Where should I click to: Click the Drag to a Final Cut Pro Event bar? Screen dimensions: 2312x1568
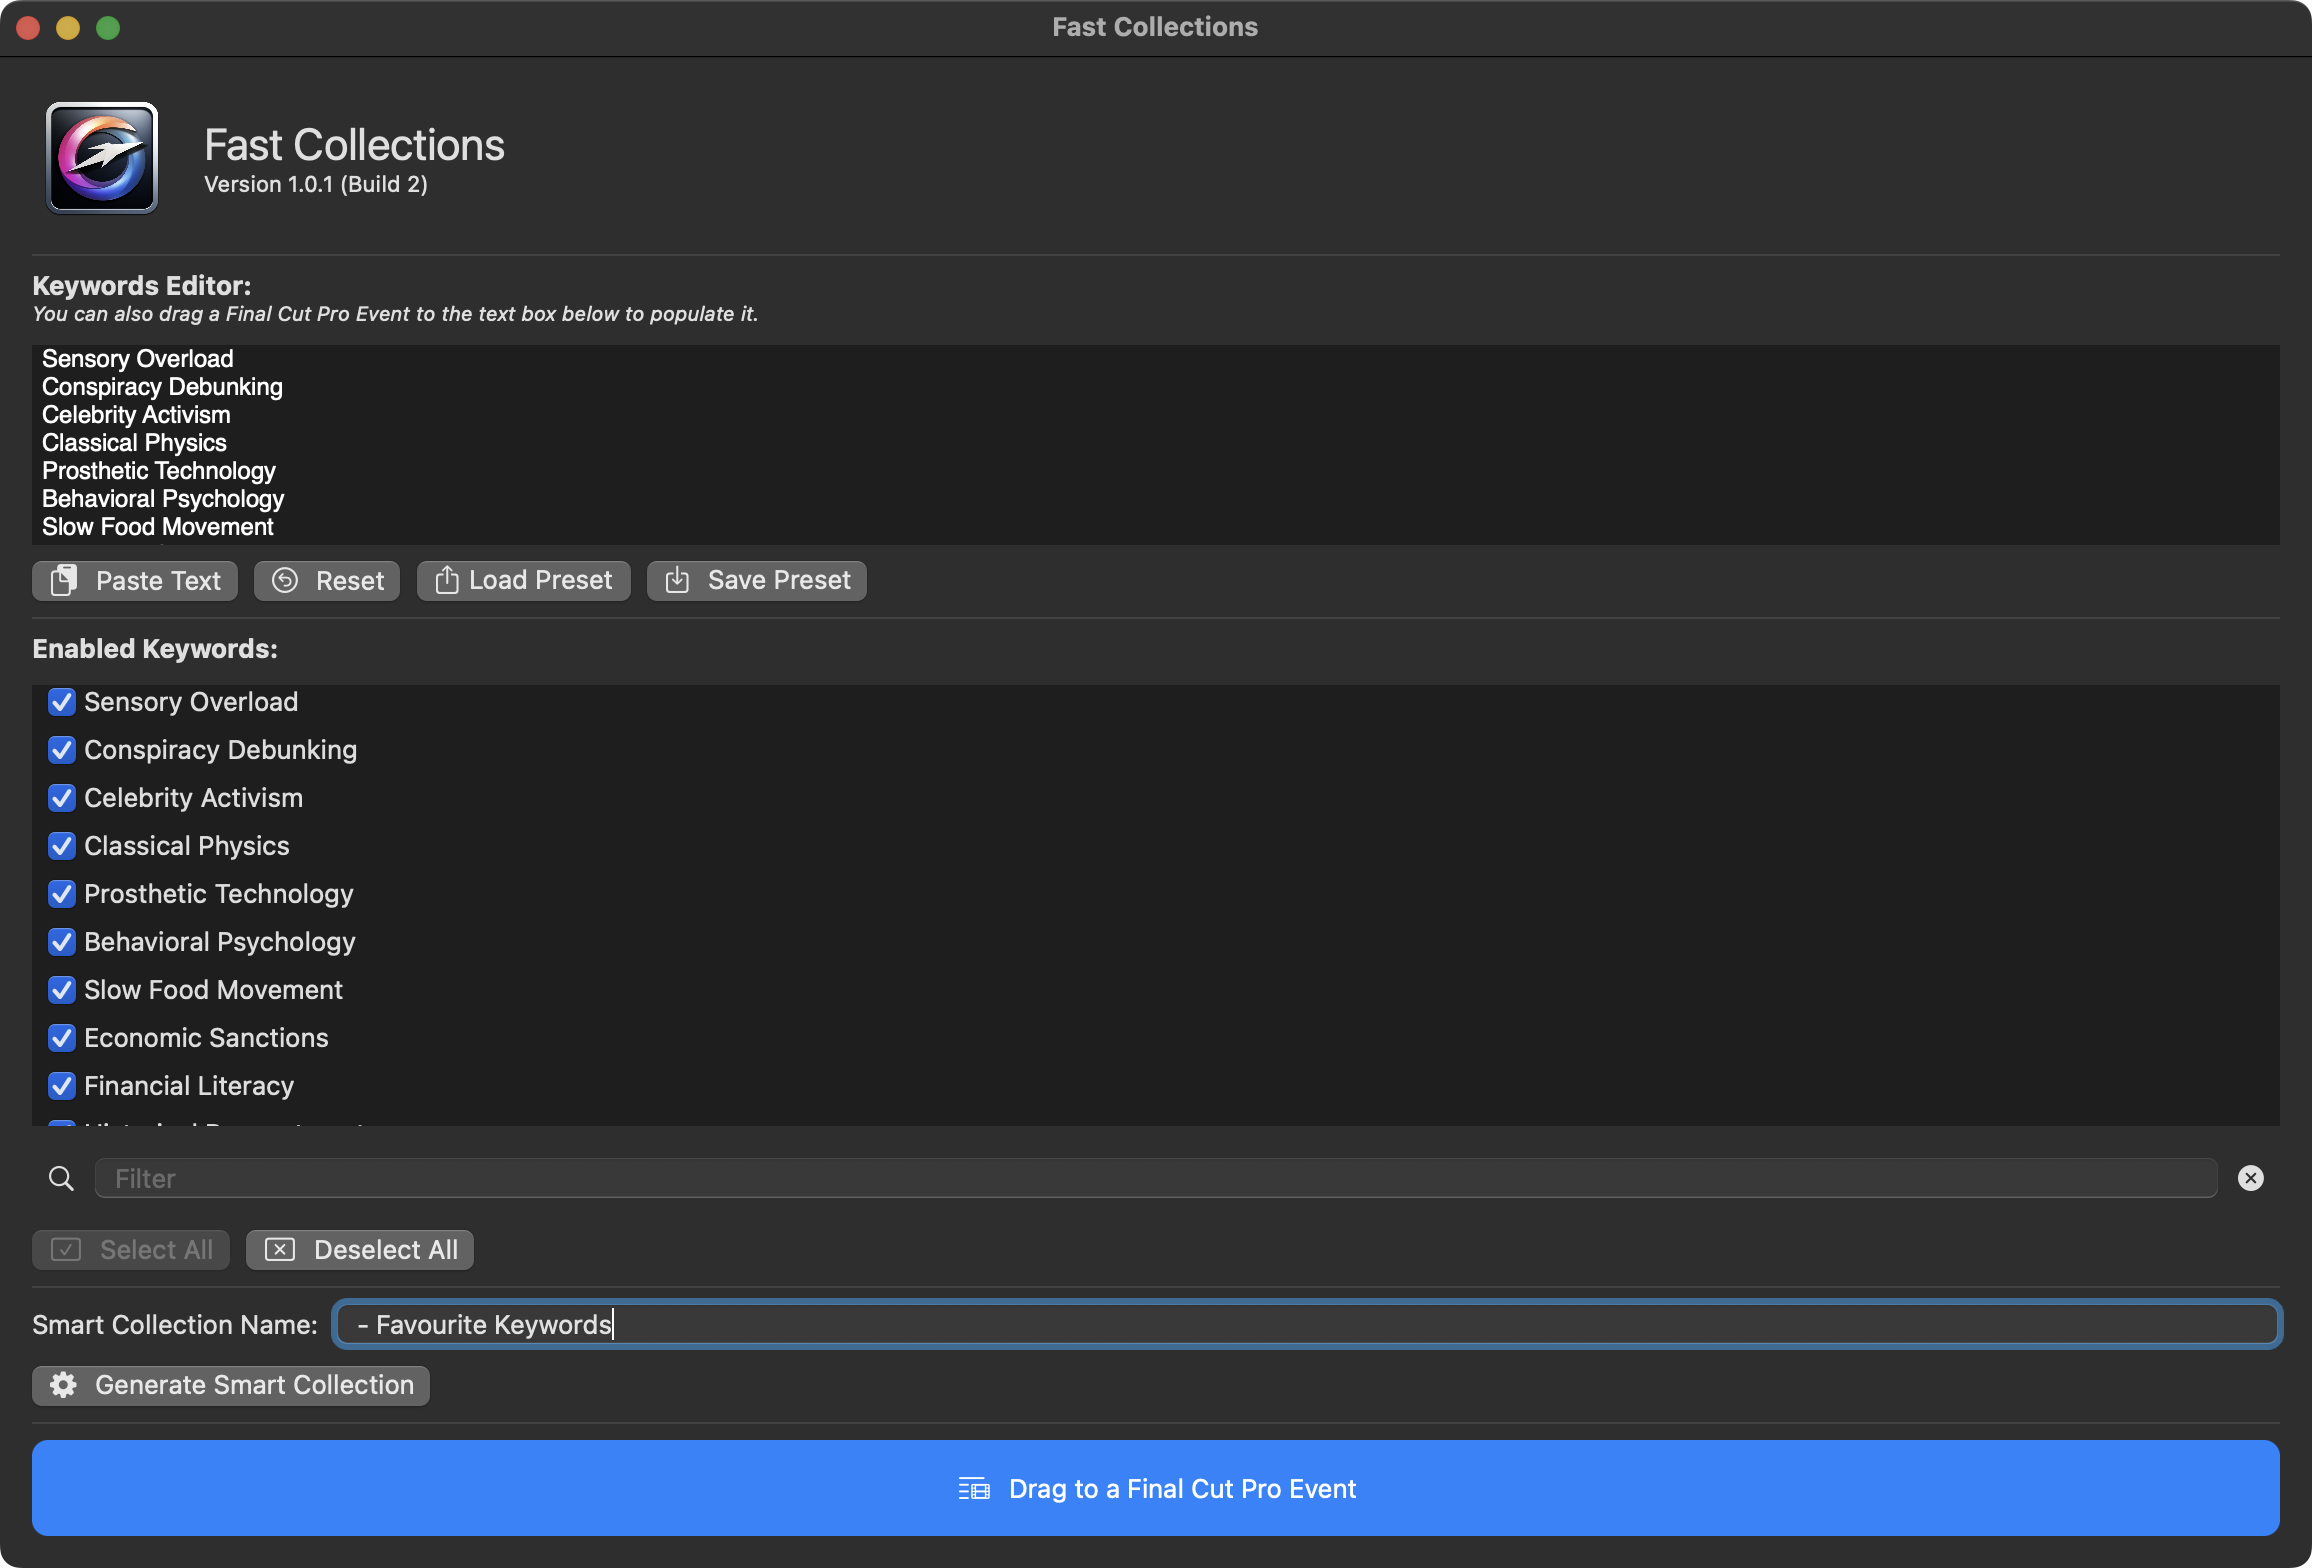point(1155,1488)
